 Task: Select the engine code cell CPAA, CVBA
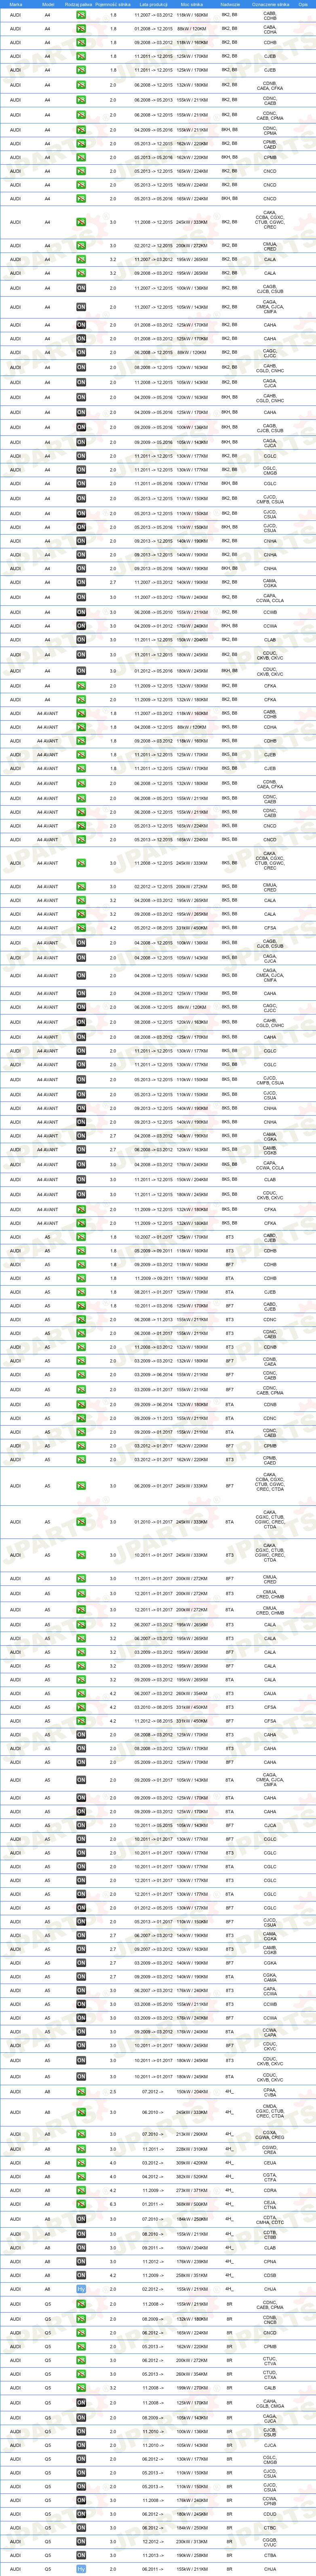coord(270,2092)
